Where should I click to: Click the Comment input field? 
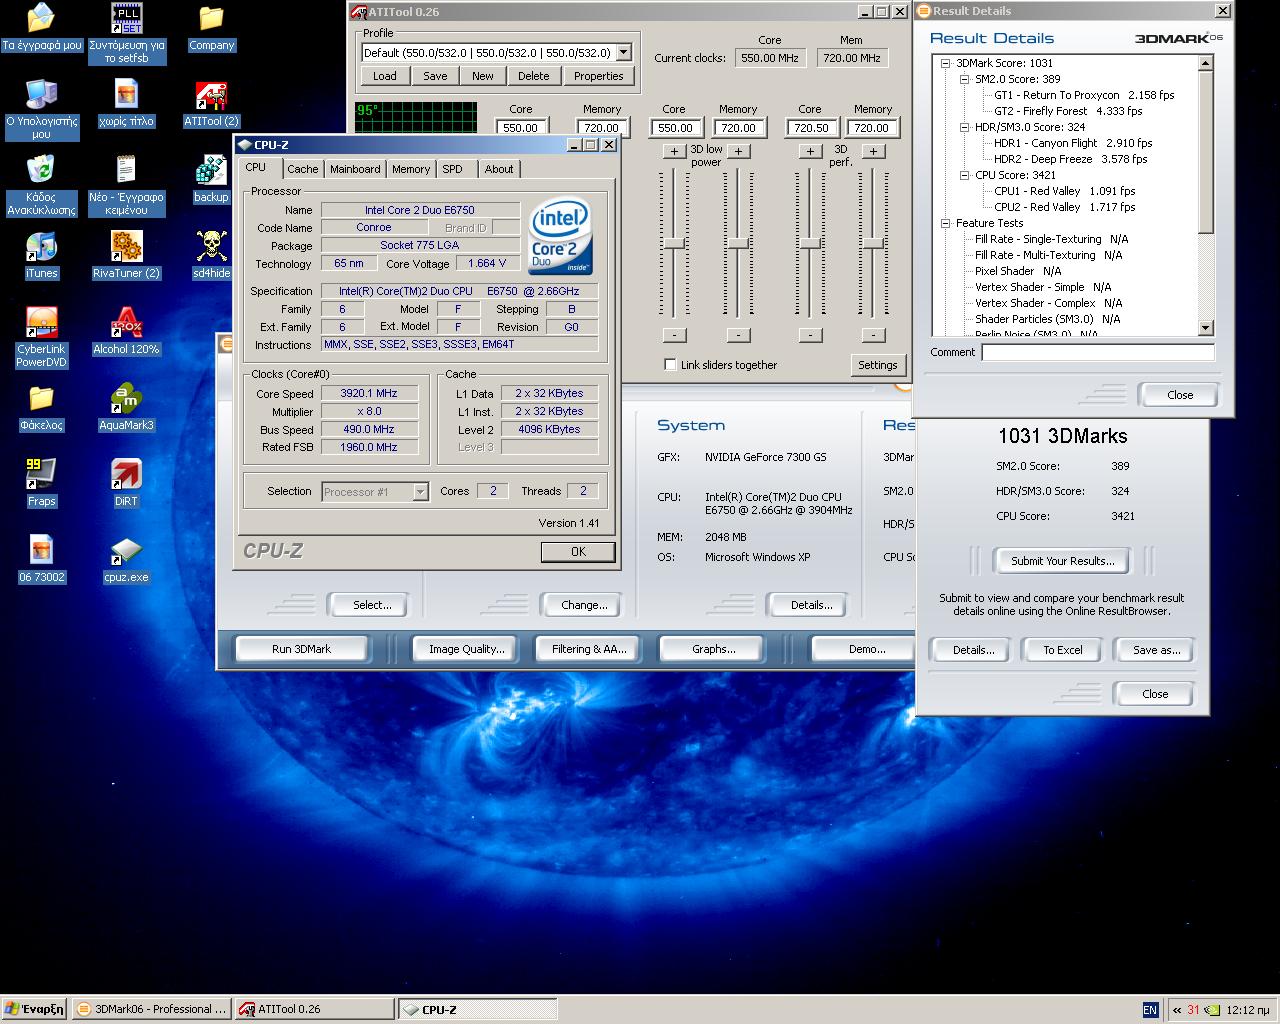(1098, 352)
